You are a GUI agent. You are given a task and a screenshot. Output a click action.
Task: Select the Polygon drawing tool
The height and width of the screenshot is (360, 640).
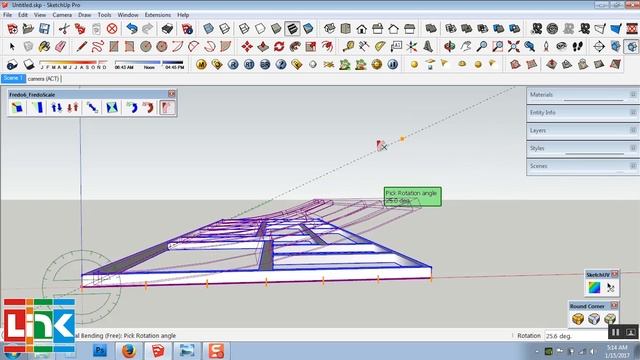click(x=162, y=47)
